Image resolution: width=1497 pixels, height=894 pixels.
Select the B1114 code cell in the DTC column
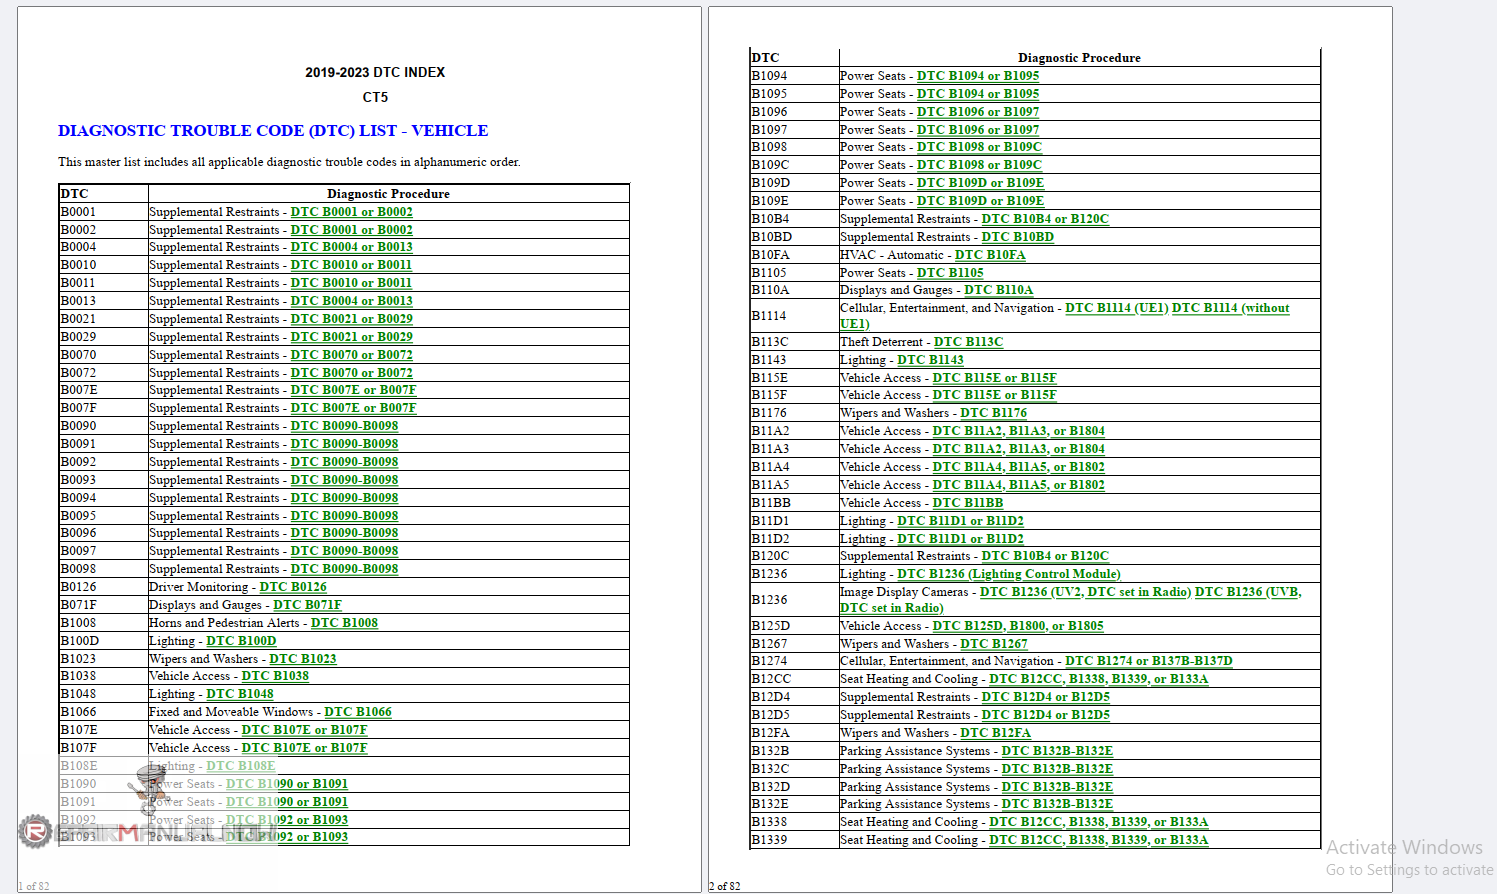[x=795, y=316]
